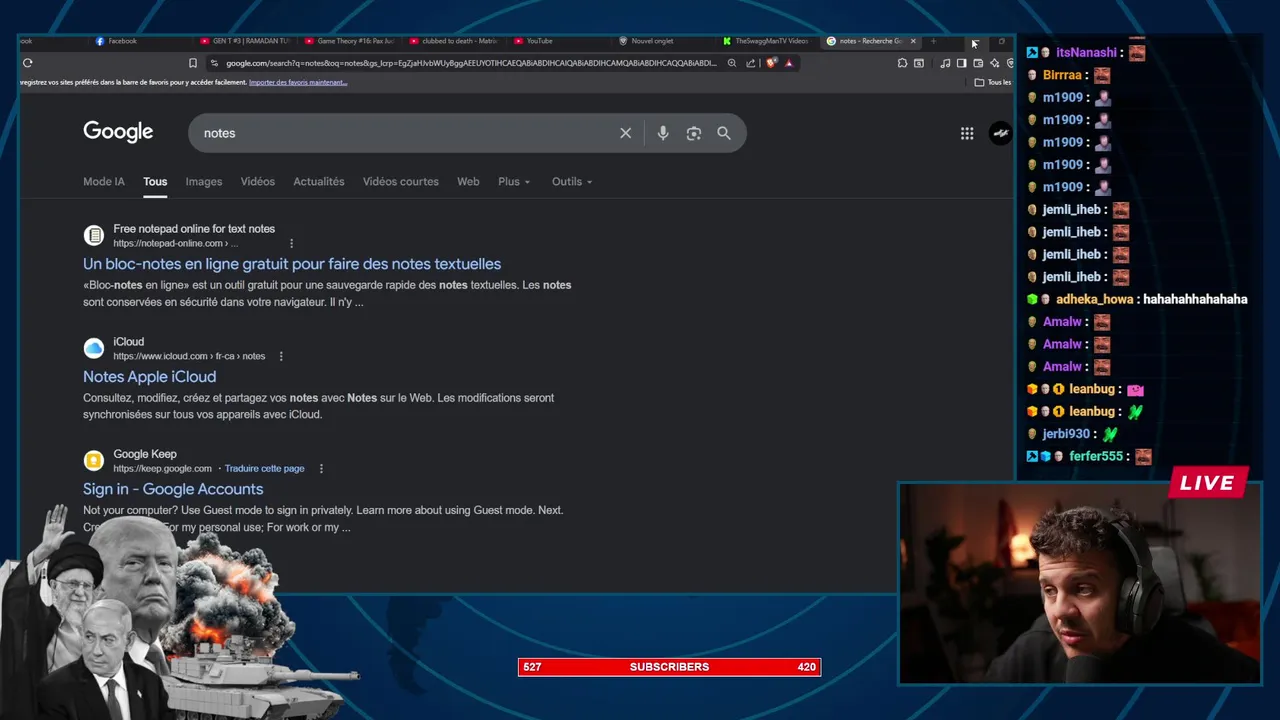Submit search with the magnifier icon
The image size is (1280, 720).
723,133
